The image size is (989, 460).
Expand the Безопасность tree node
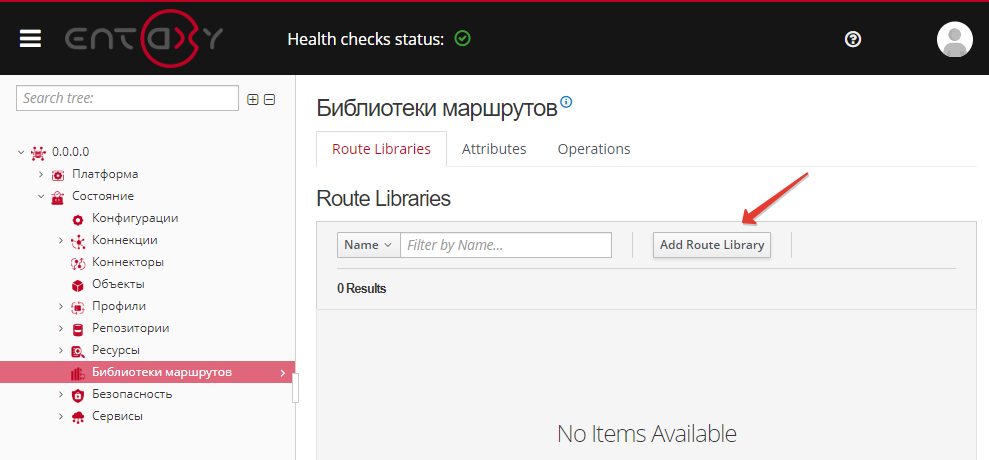pyautogui.click(x=61, y=394)
